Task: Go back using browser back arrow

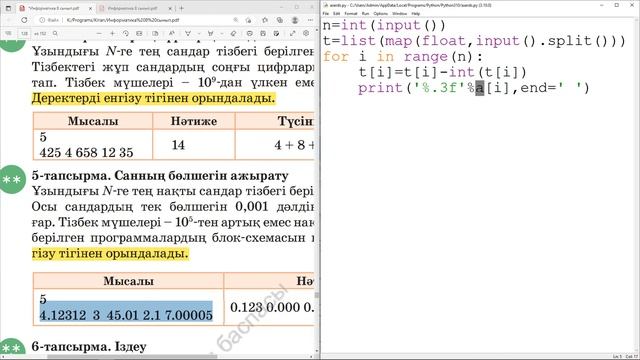Action: 9,20
